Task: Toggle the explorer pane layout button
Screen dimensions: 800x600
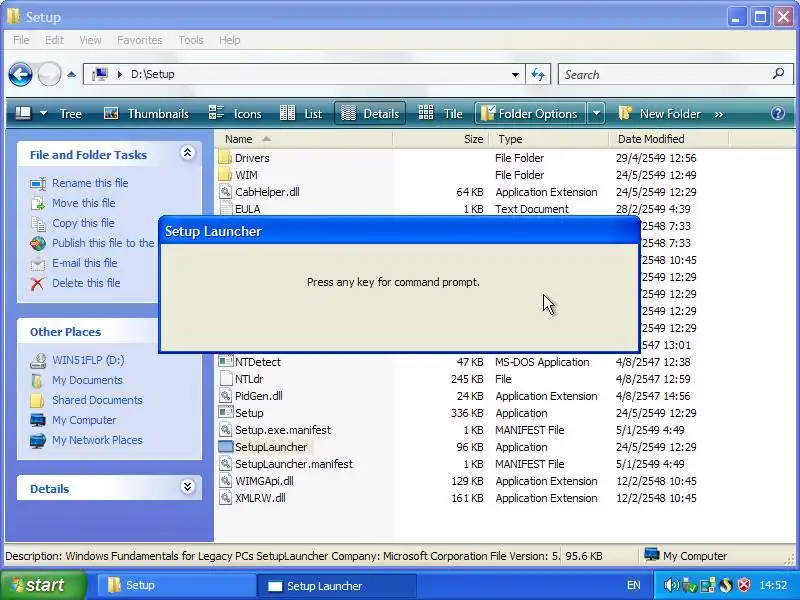Action: click(23, 113)
